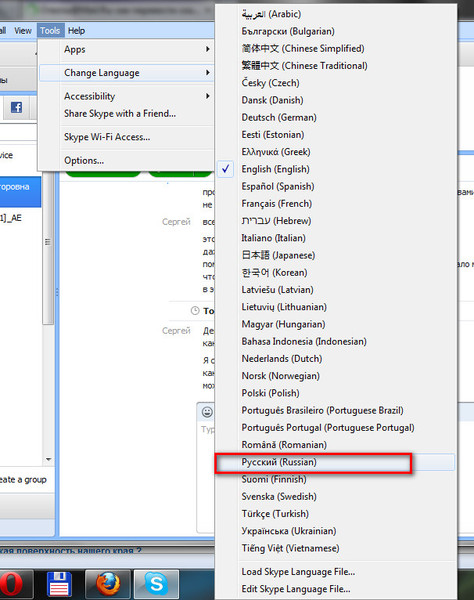
Task: Expand the Accessibility submenu
Action: pos(126,96)
